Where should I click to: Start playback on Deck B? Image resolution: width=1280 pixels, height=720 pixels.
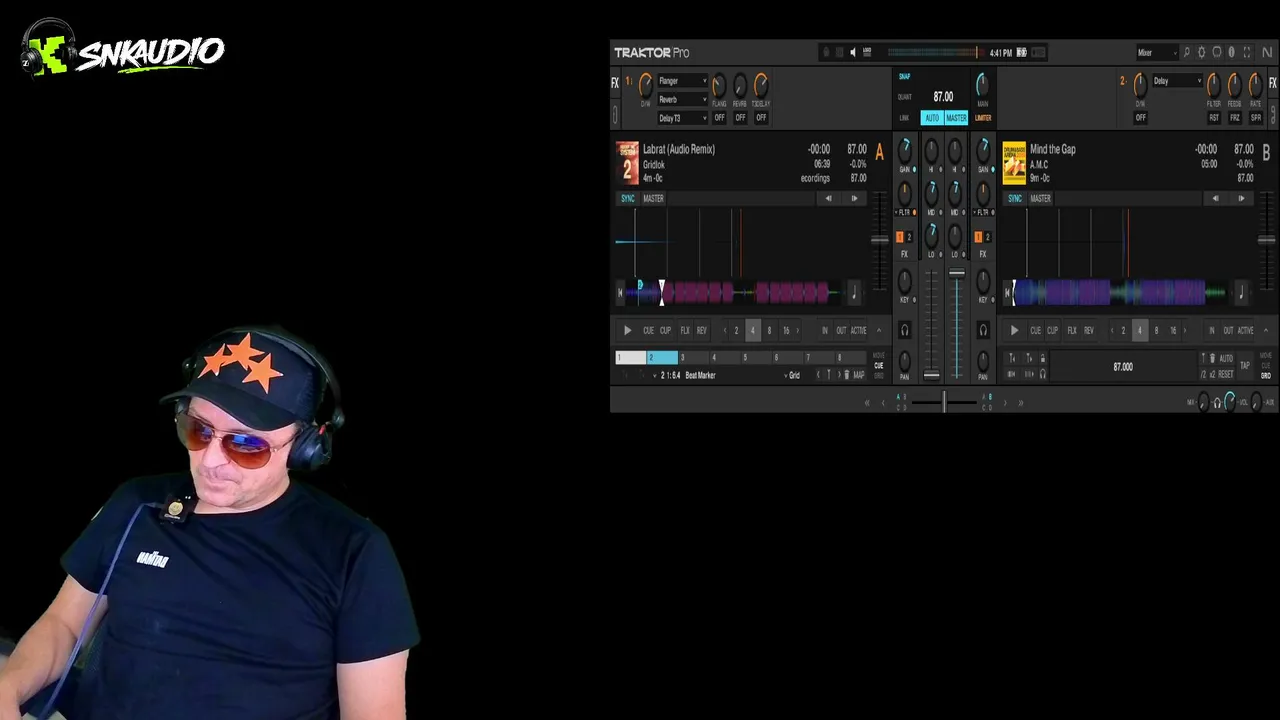click(1014, 331)
